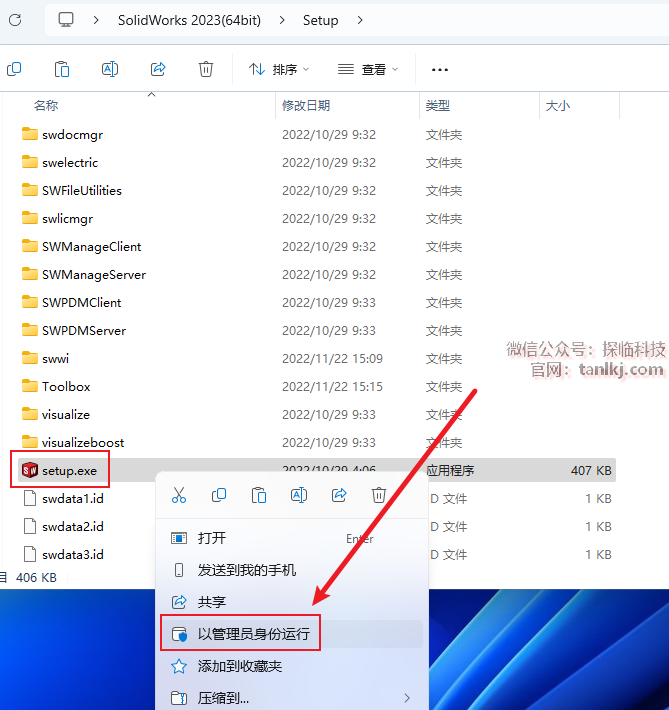Screen dimensions: 669x710
Task: Choose 以管理员身份运行 in context menu
Action: [x=290, y=633]
